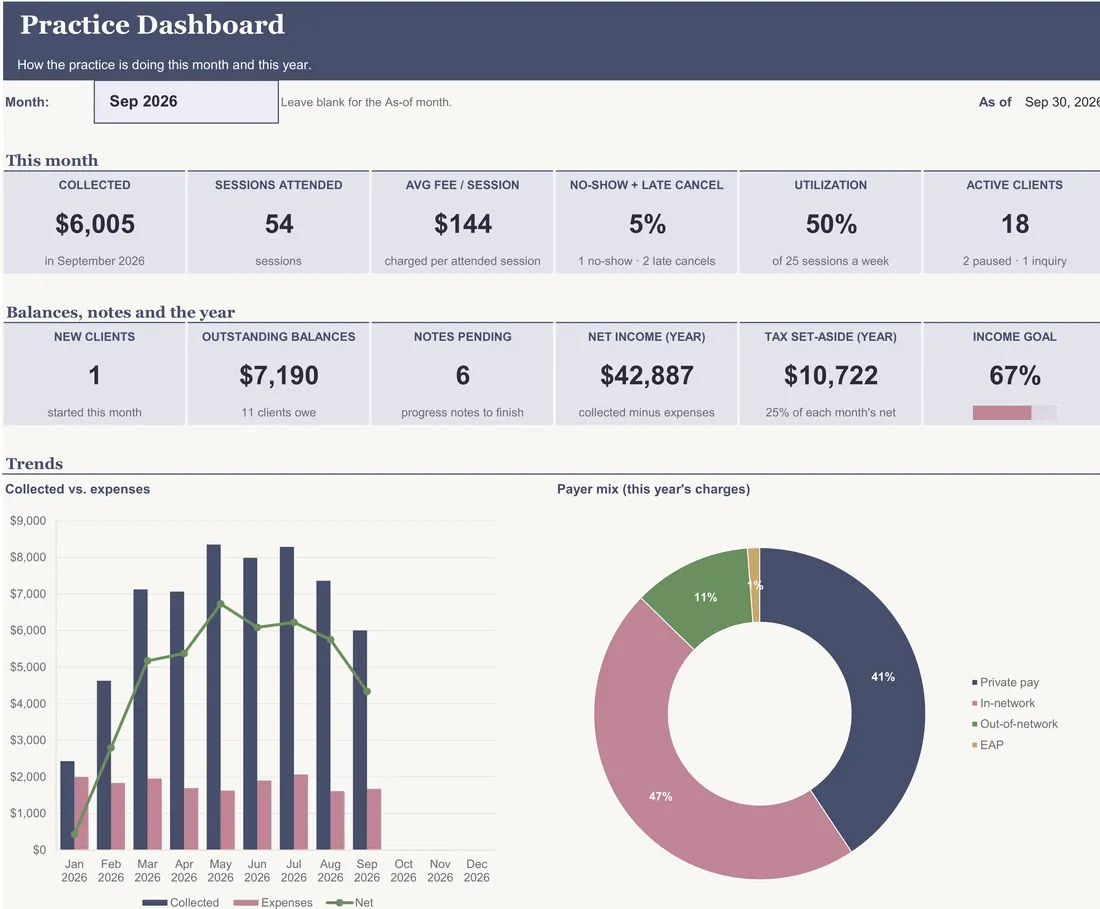Click the Private pay legend swatch
Screen dimensions: 1100x909
point(974,682)
